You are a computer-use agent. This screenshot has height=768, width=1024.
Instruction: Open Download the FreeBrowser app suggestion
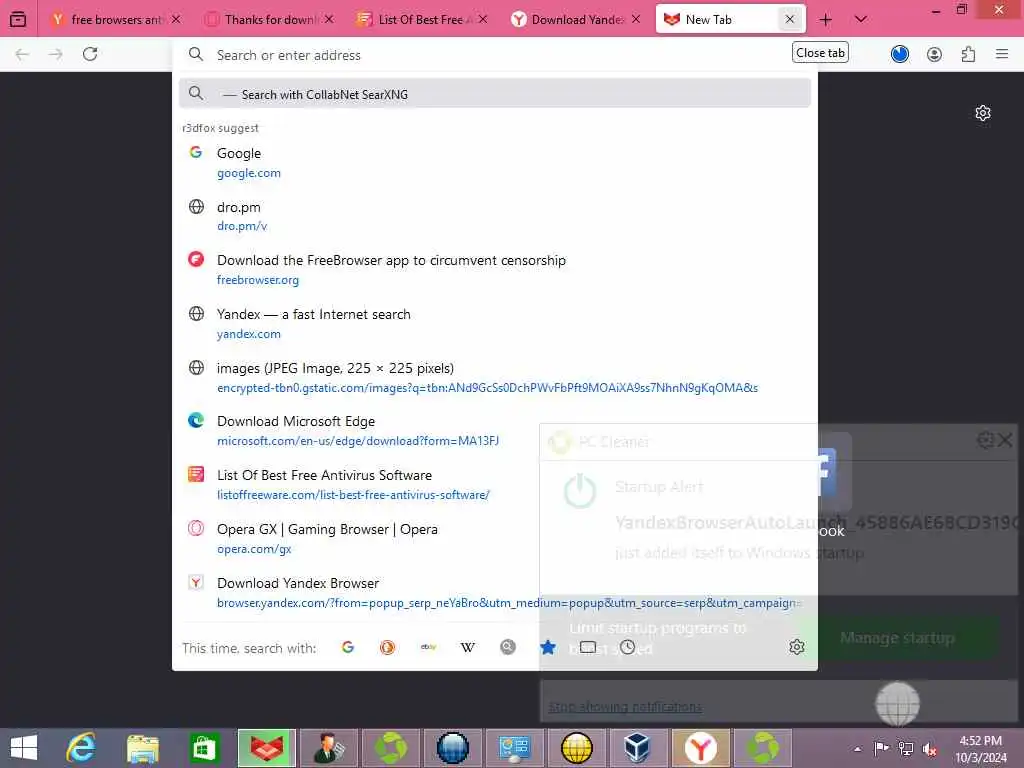tap(494, 269)
